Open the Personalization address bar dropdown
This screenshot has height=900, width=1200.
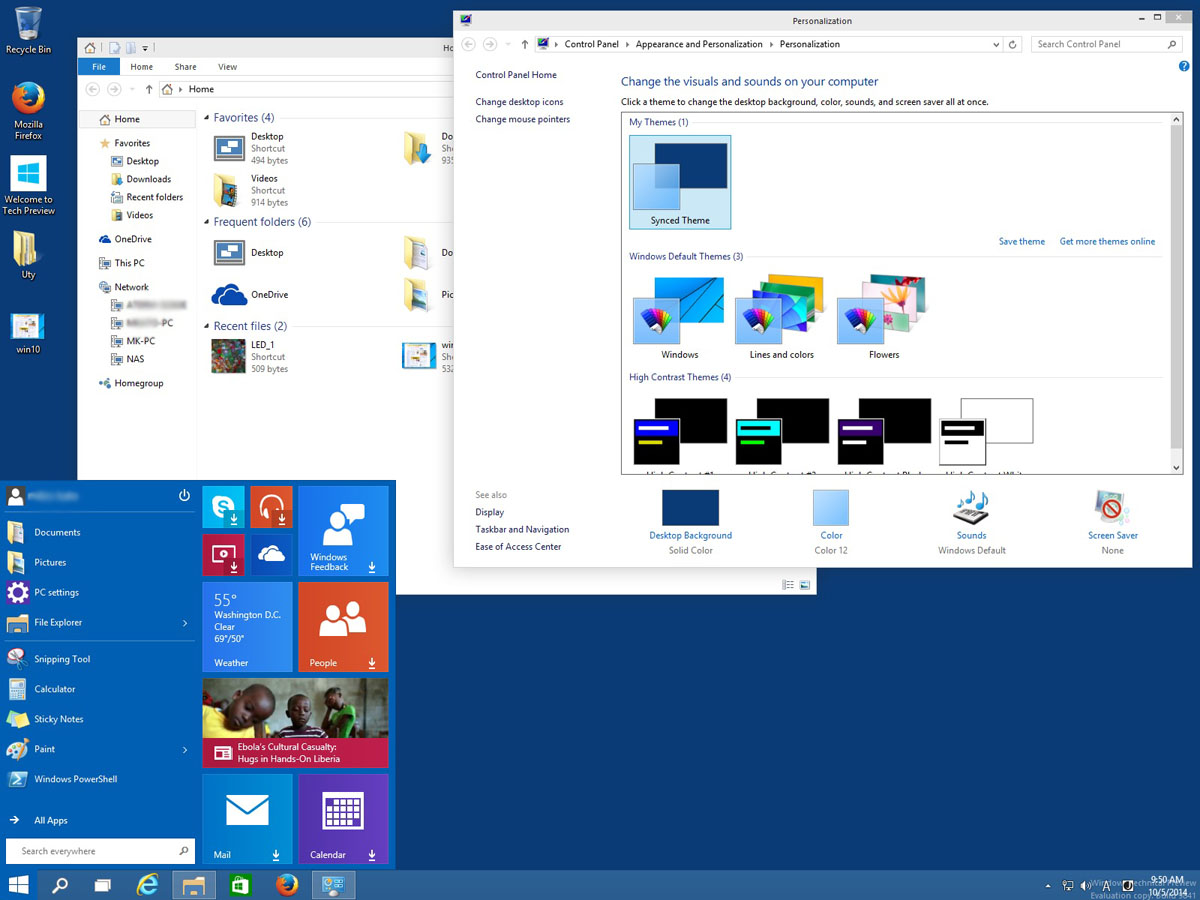[996, 44]
